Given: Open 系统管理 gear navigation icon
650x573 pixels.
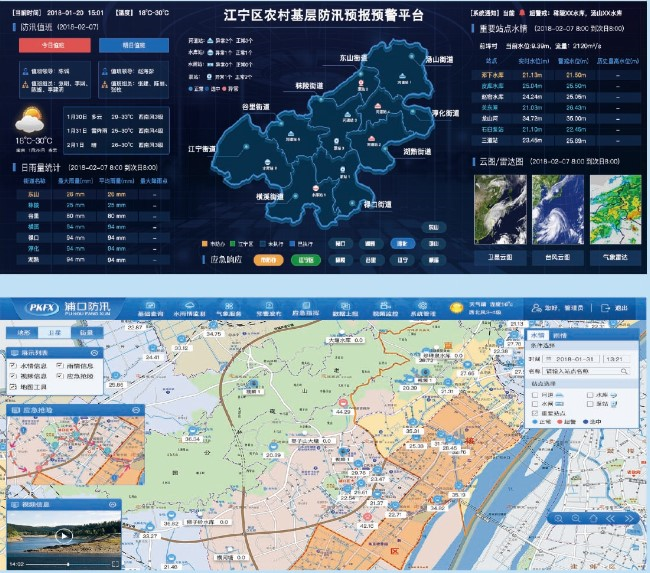Looking at the screenshot, I should pyautogui.click(x=422, y=306).
